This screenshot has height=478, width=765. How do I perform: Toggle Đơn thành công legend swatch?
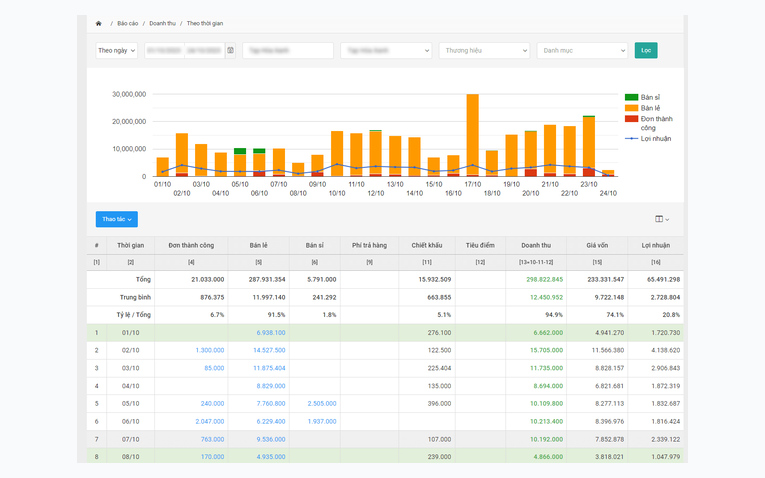tap(631, 119)
